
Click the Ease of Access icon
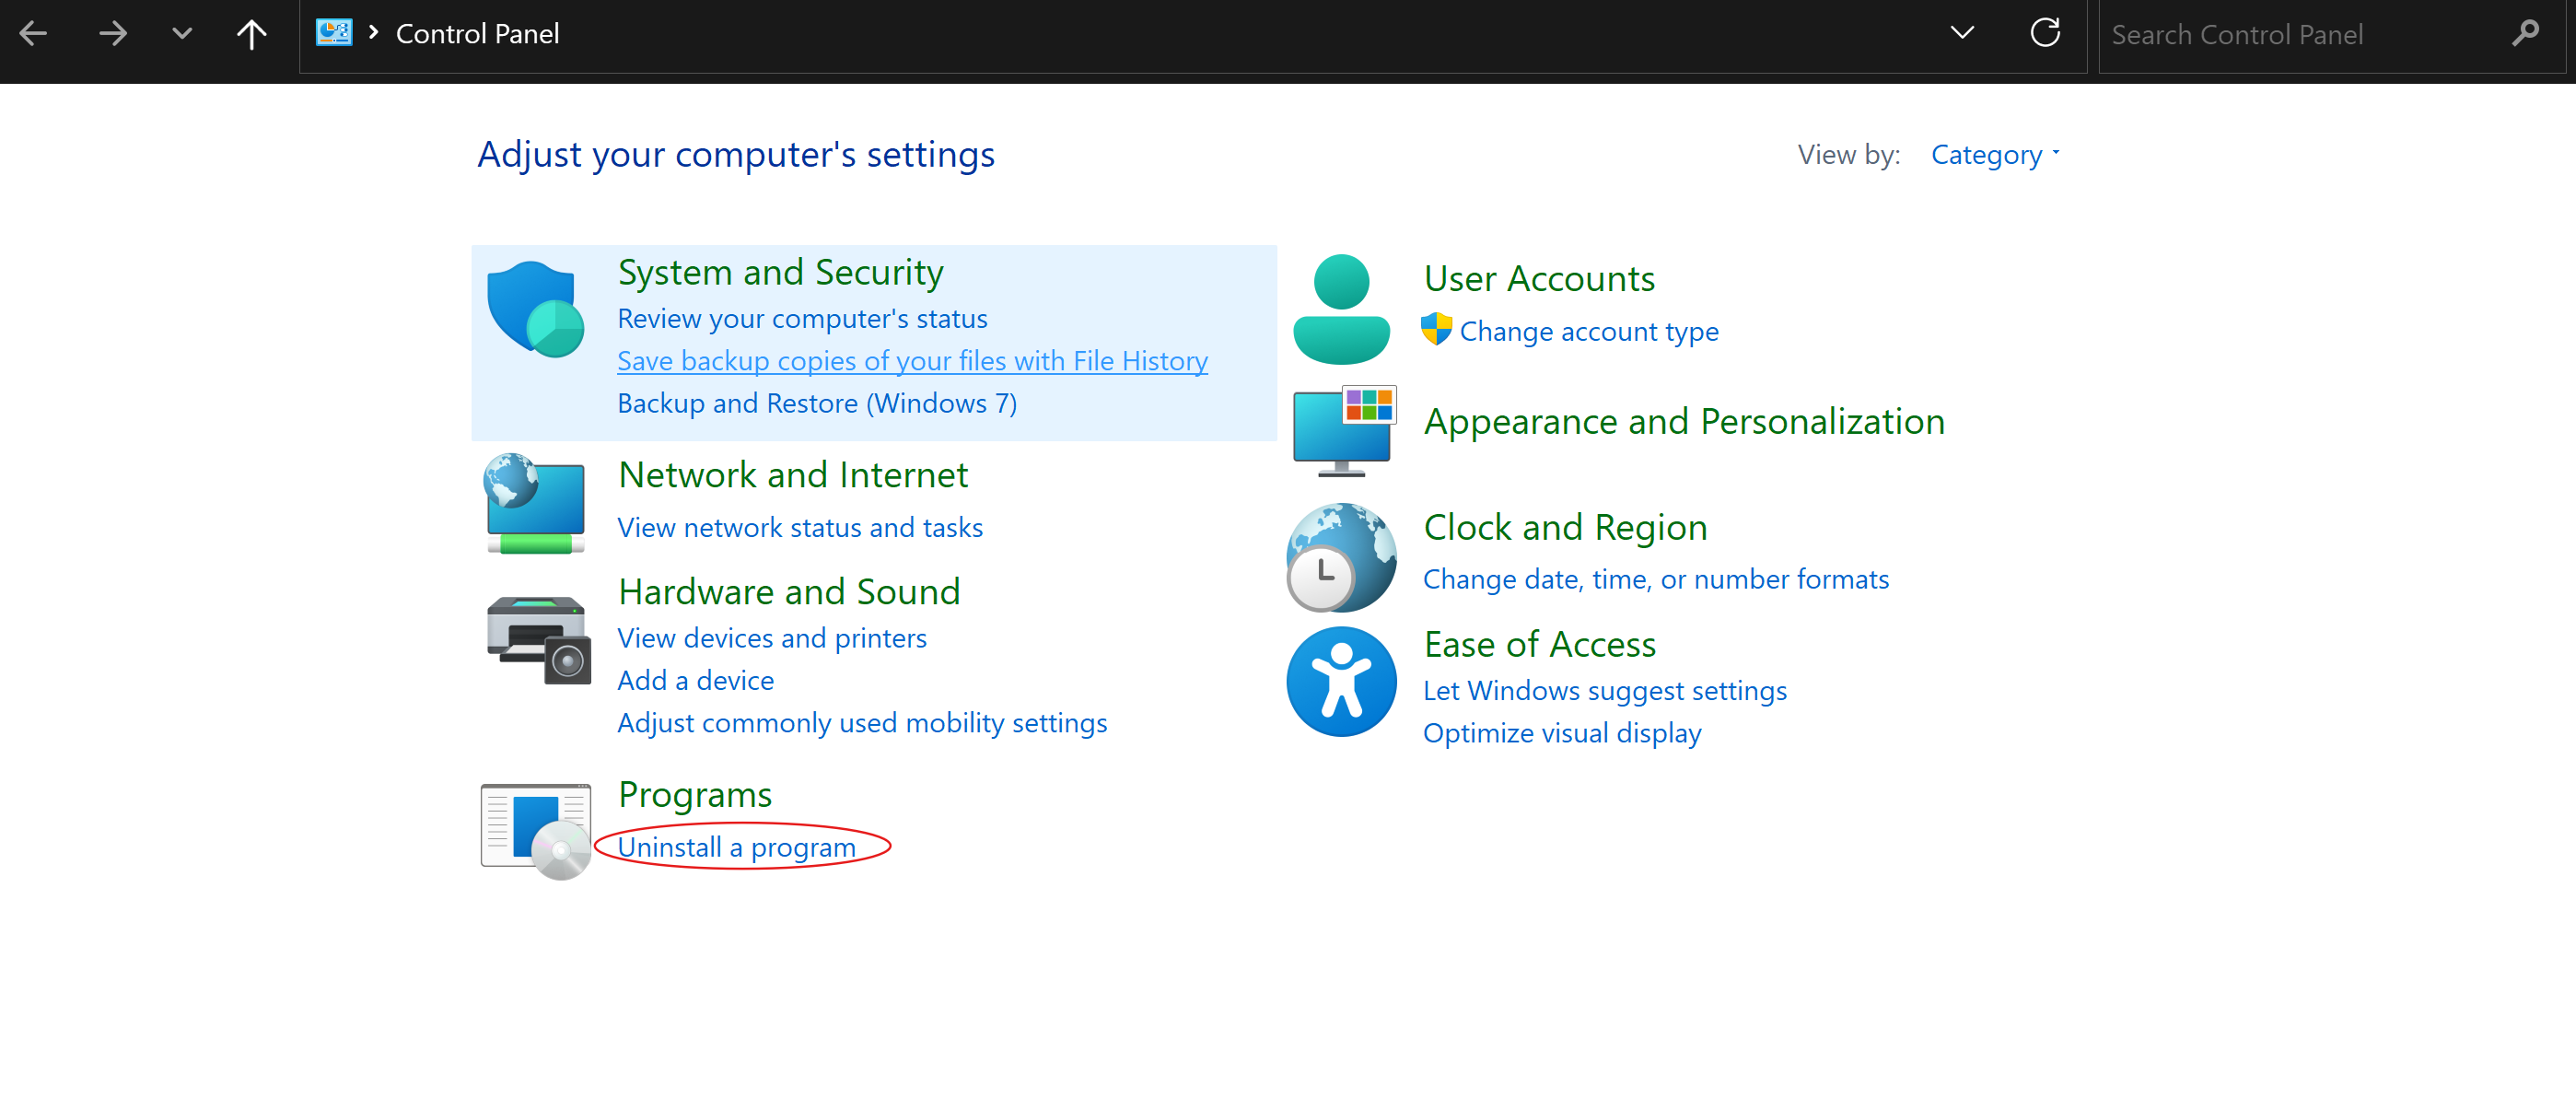[1341, 682]
